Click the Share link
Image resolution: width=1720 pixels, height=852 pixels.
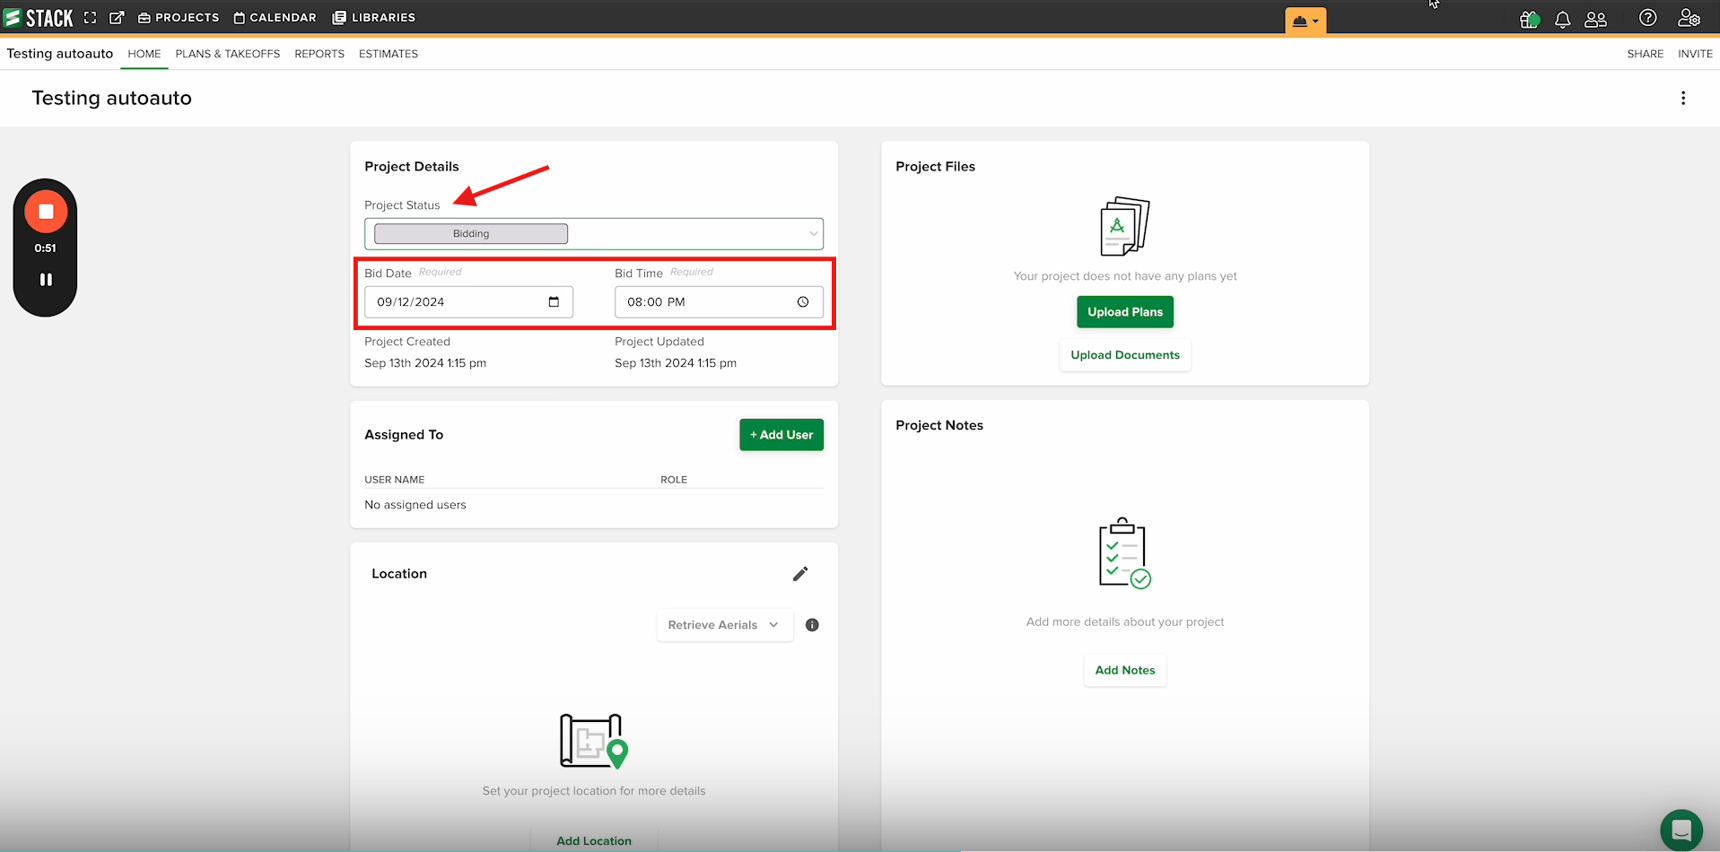(x=1645, y=54)
